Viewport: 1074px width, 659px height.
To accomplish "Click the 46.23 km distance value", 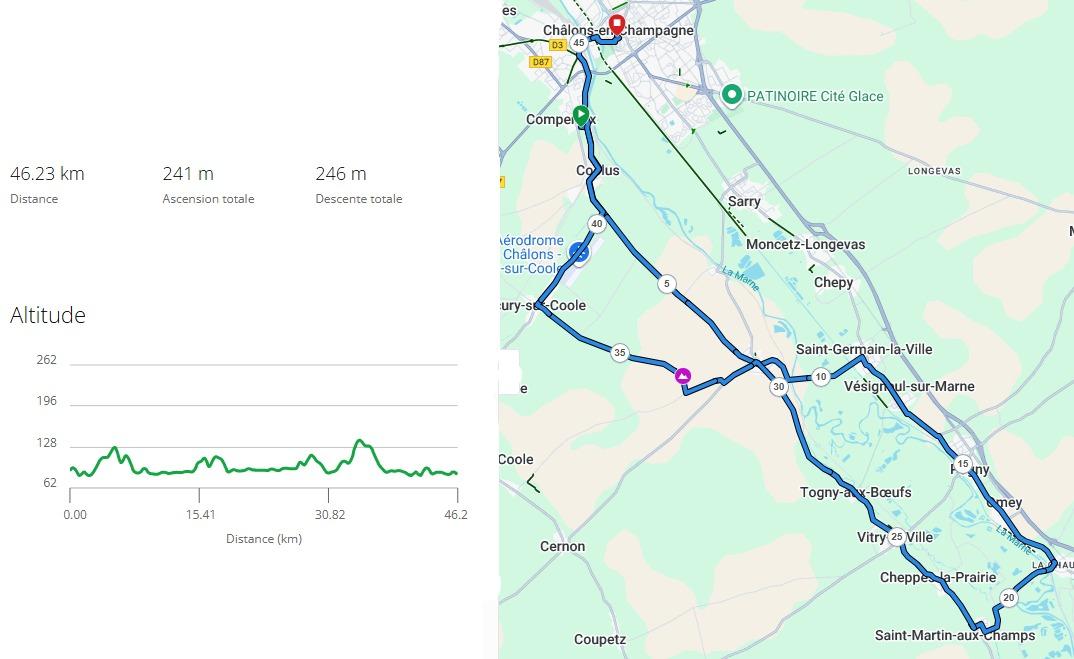I will [x=47, y=174].
